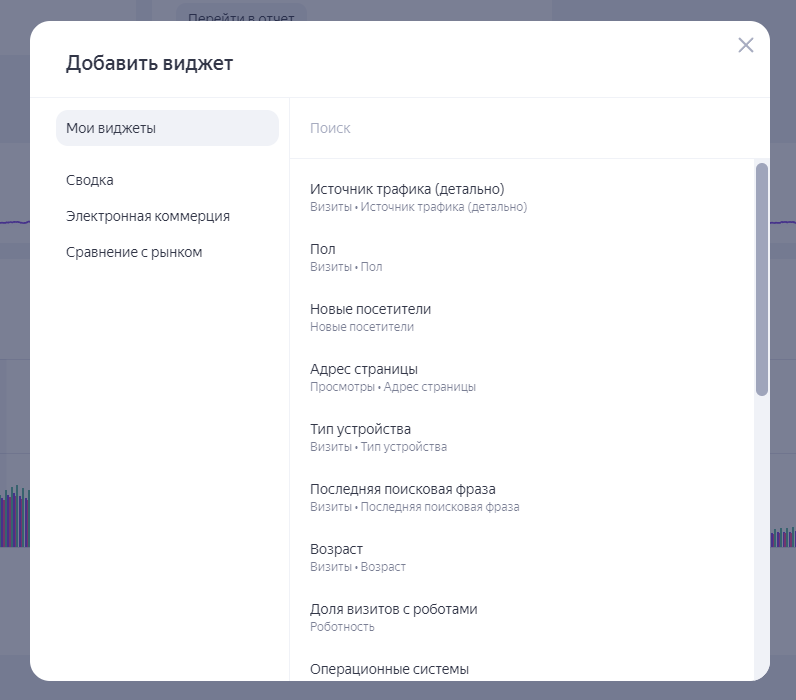
Task: Add the Адрес страницы widget
Action: click(364, 369)
